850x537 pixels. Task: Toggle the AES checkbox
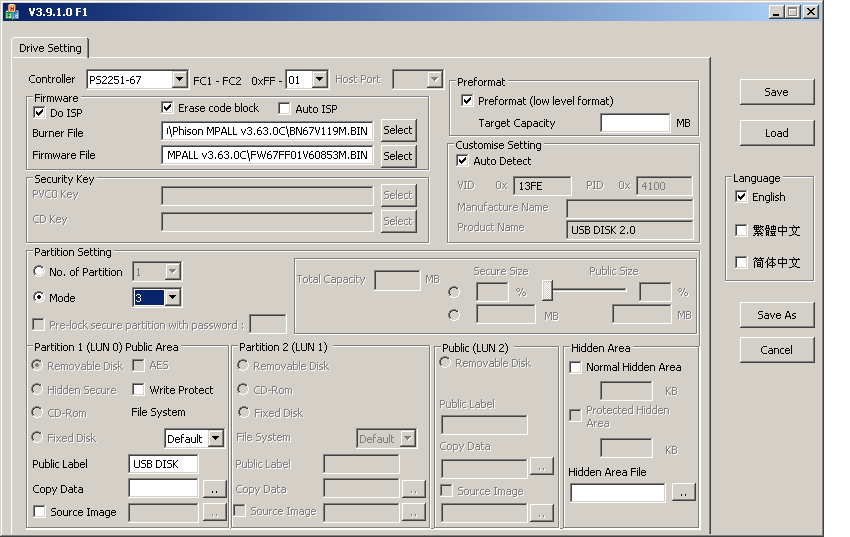click(138, 365)
